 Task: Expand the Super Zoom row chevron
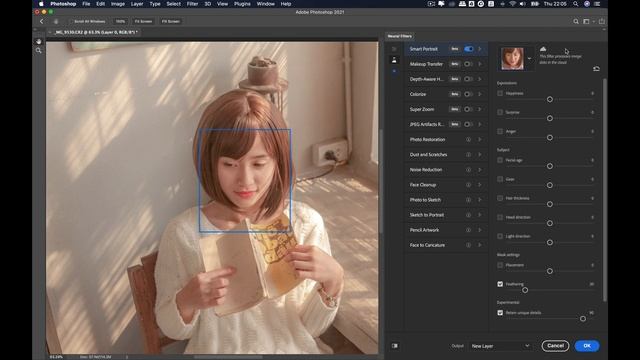point(480,109)
